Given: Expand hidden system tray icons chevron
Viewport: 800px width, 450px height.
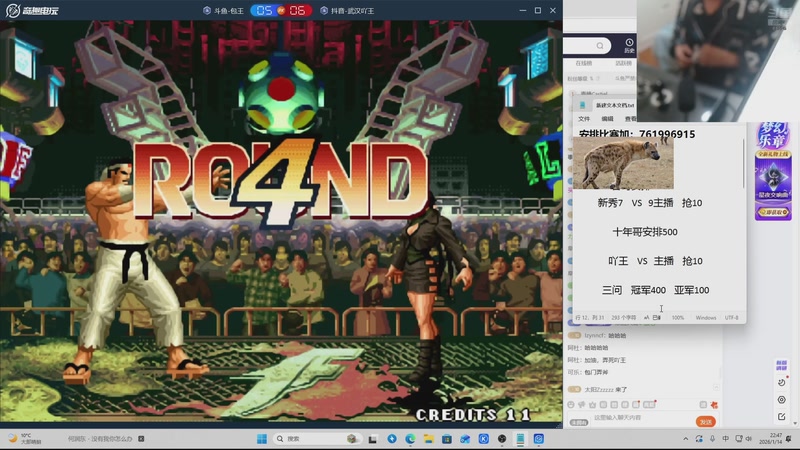Looking at the screenshot, I should pos(686,439).
